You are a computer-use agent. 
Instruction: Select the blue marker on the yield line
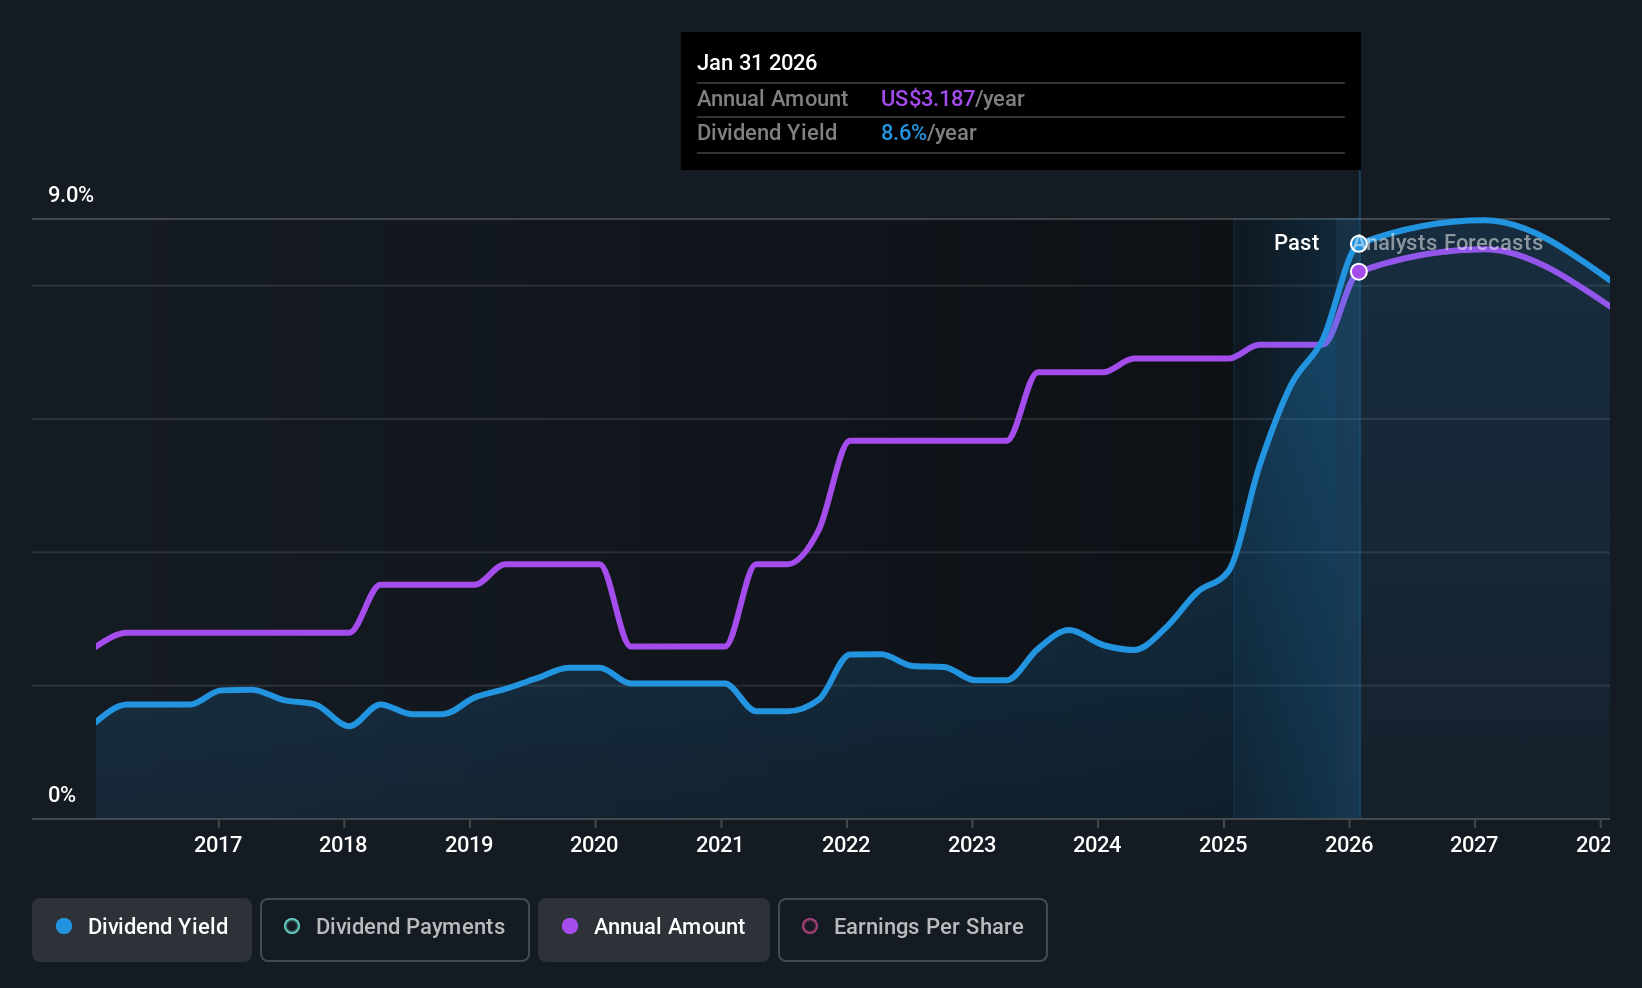click(1358, 243)
